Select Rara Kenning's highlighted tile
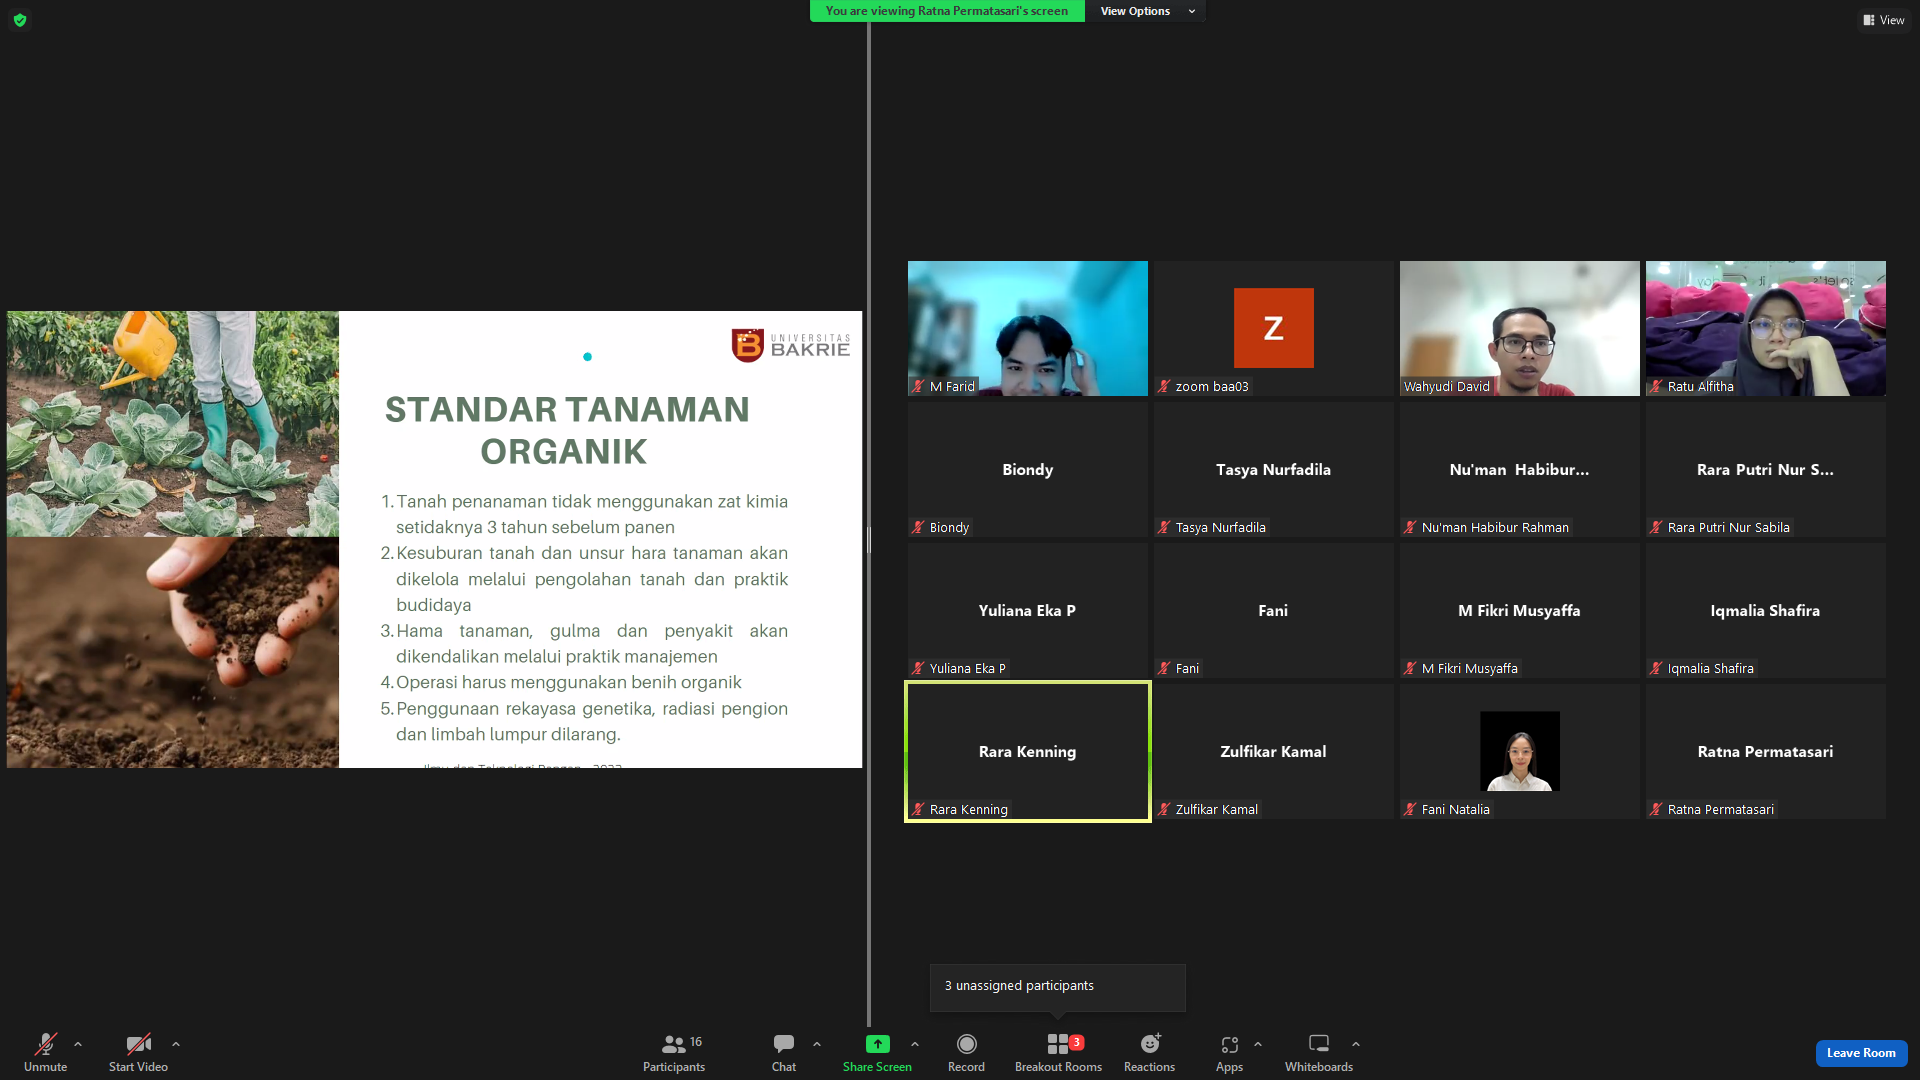1920x1080 pixels. pos(1028,751)
